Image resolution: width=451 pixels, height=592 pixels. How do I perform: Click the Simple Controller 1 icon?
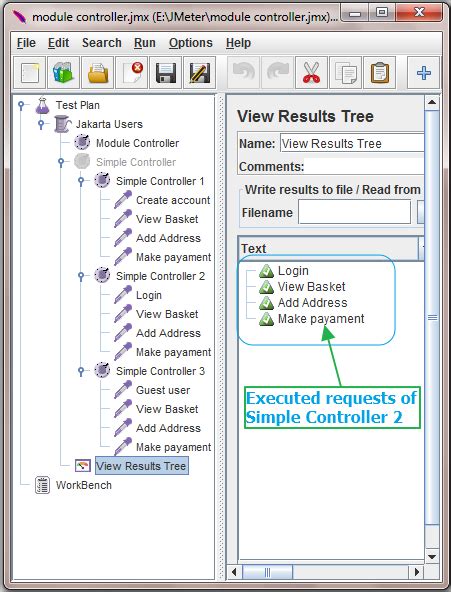pos(102,180)
